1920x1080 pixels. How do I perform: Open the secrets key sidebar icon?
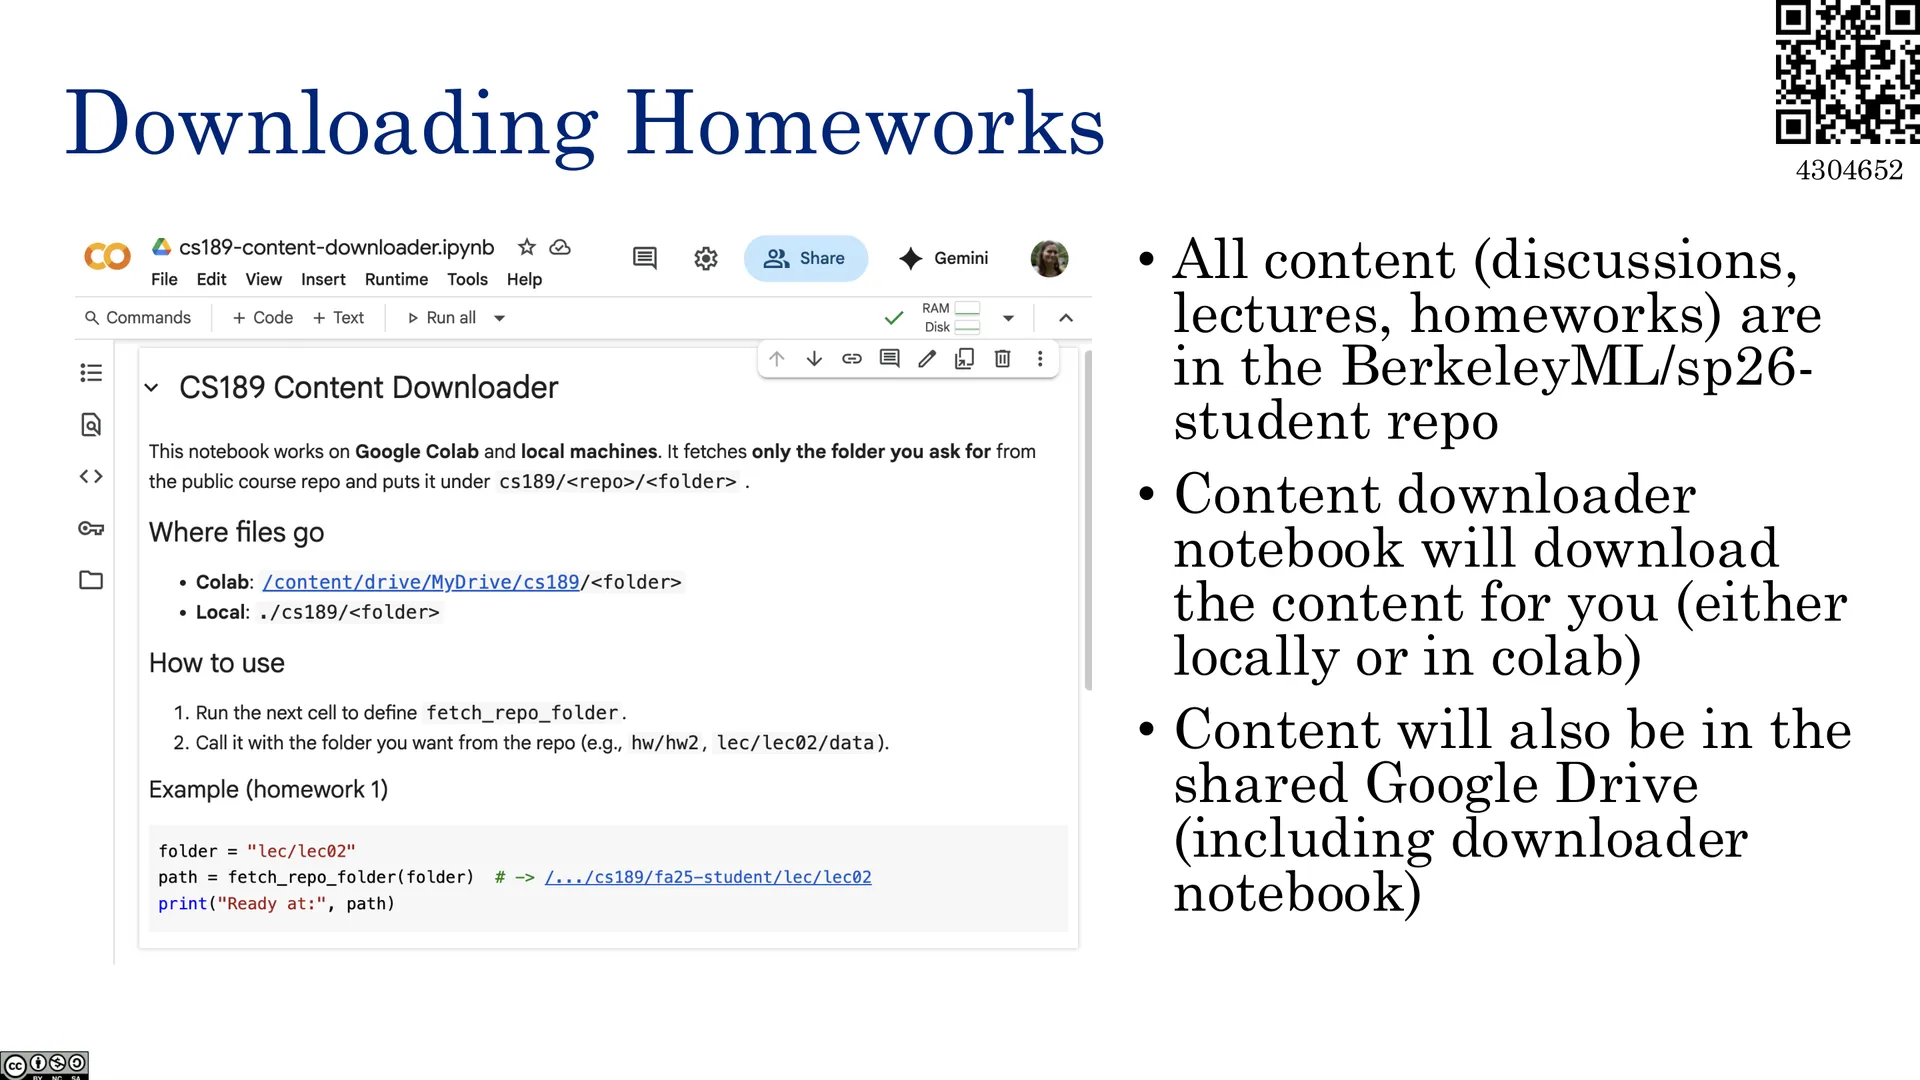pyautogui.click(x=91, y=528)
